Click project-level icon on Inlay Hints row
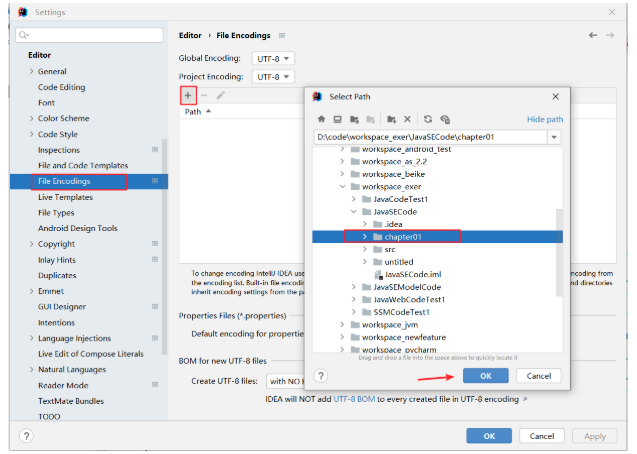 (155, 259)
